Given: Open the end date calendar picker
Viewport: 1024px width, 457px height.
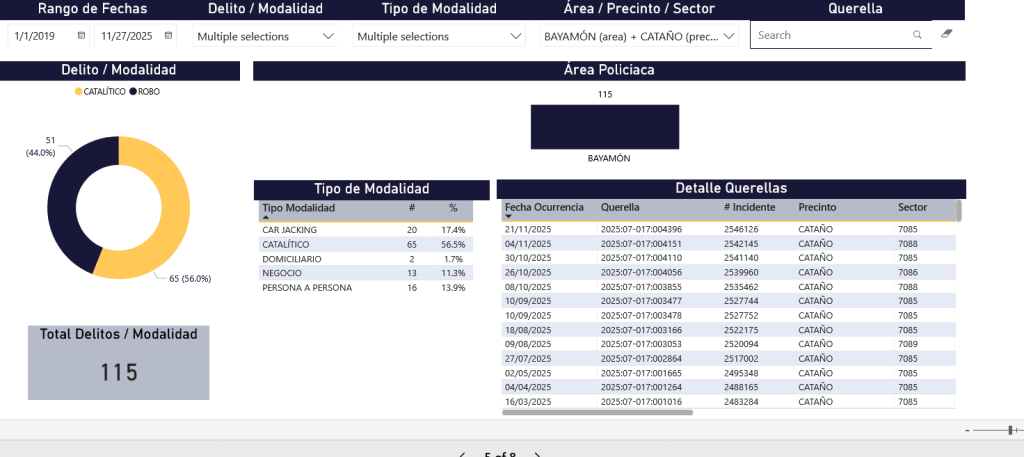Looking at the screenshot, I should (x=168, y=35).
